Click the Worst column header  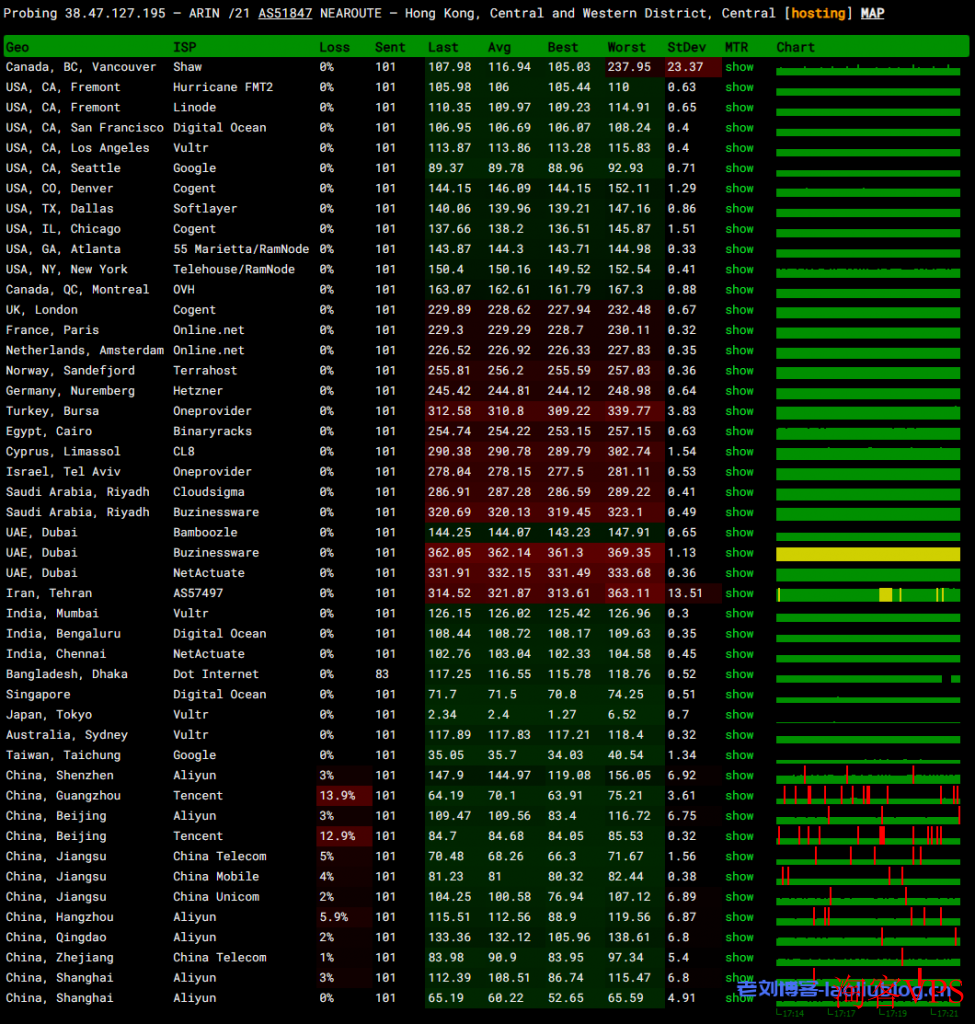626,47
